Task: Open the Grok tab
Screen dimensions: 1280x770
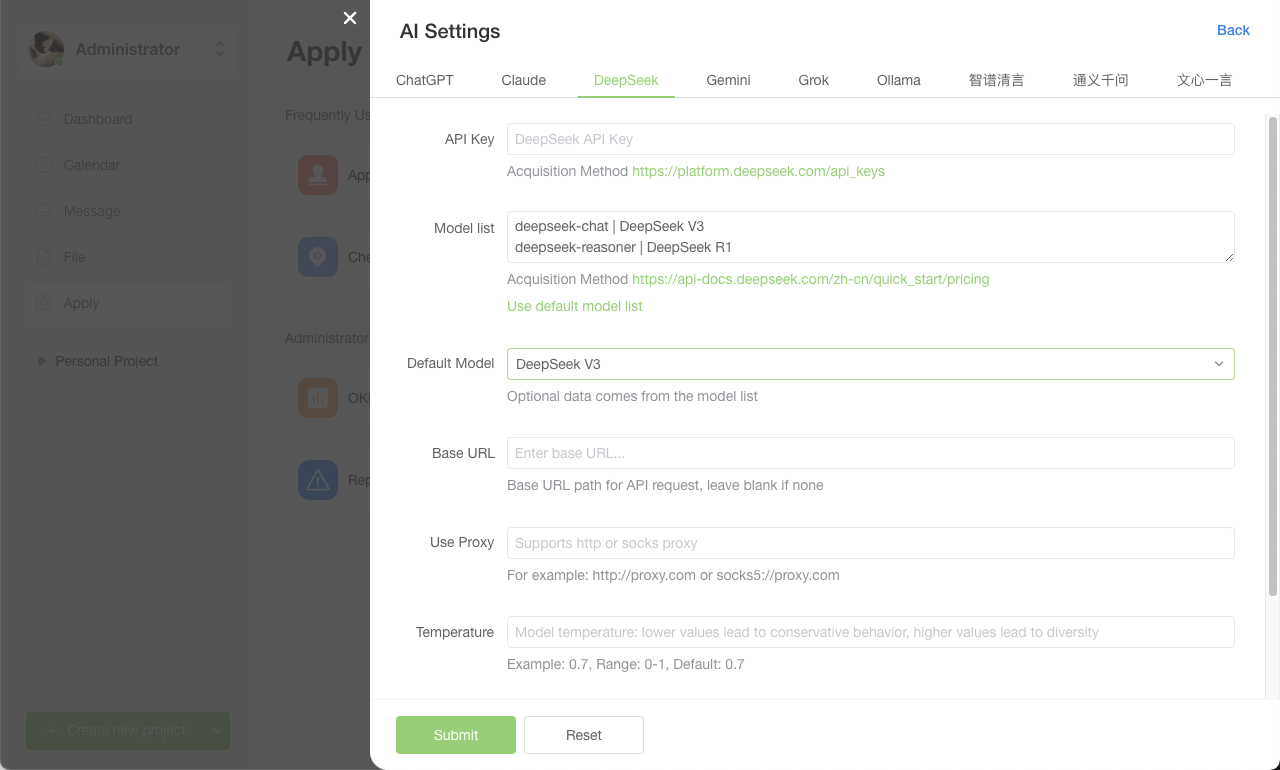Action: click(x=814, y=80)
